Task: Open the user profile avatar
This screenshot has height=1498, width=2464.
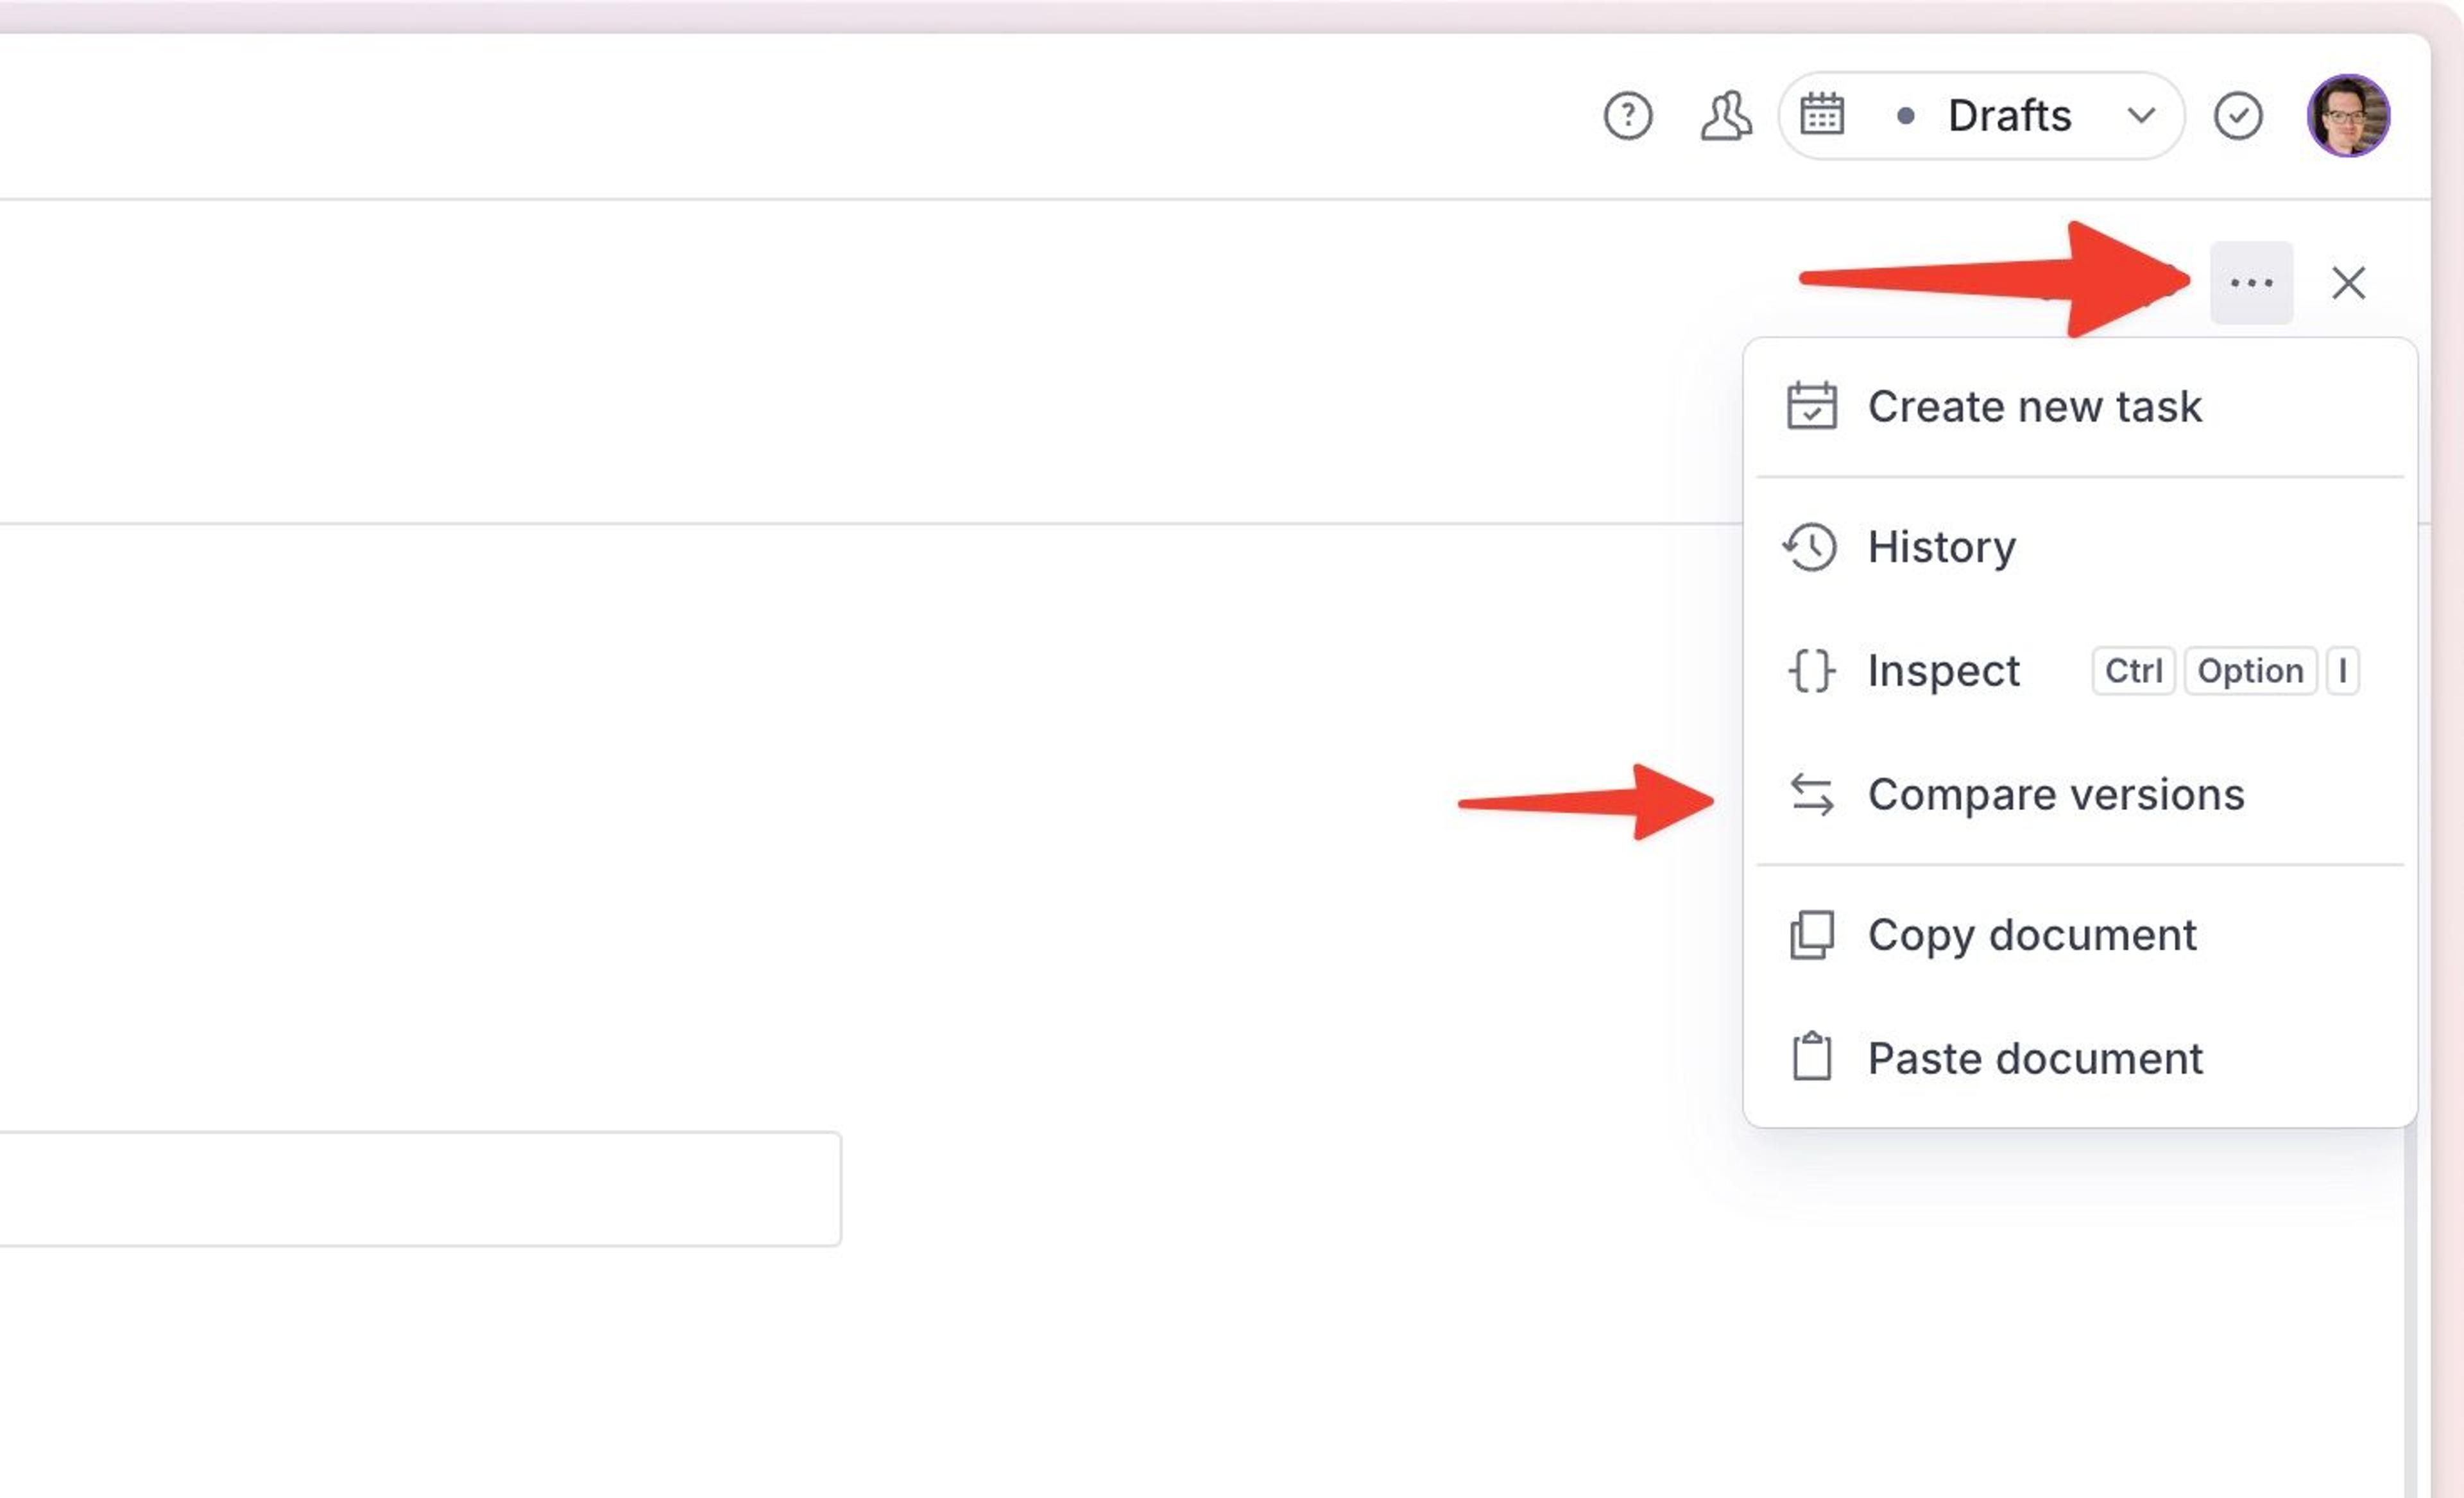Action: 2347,116
